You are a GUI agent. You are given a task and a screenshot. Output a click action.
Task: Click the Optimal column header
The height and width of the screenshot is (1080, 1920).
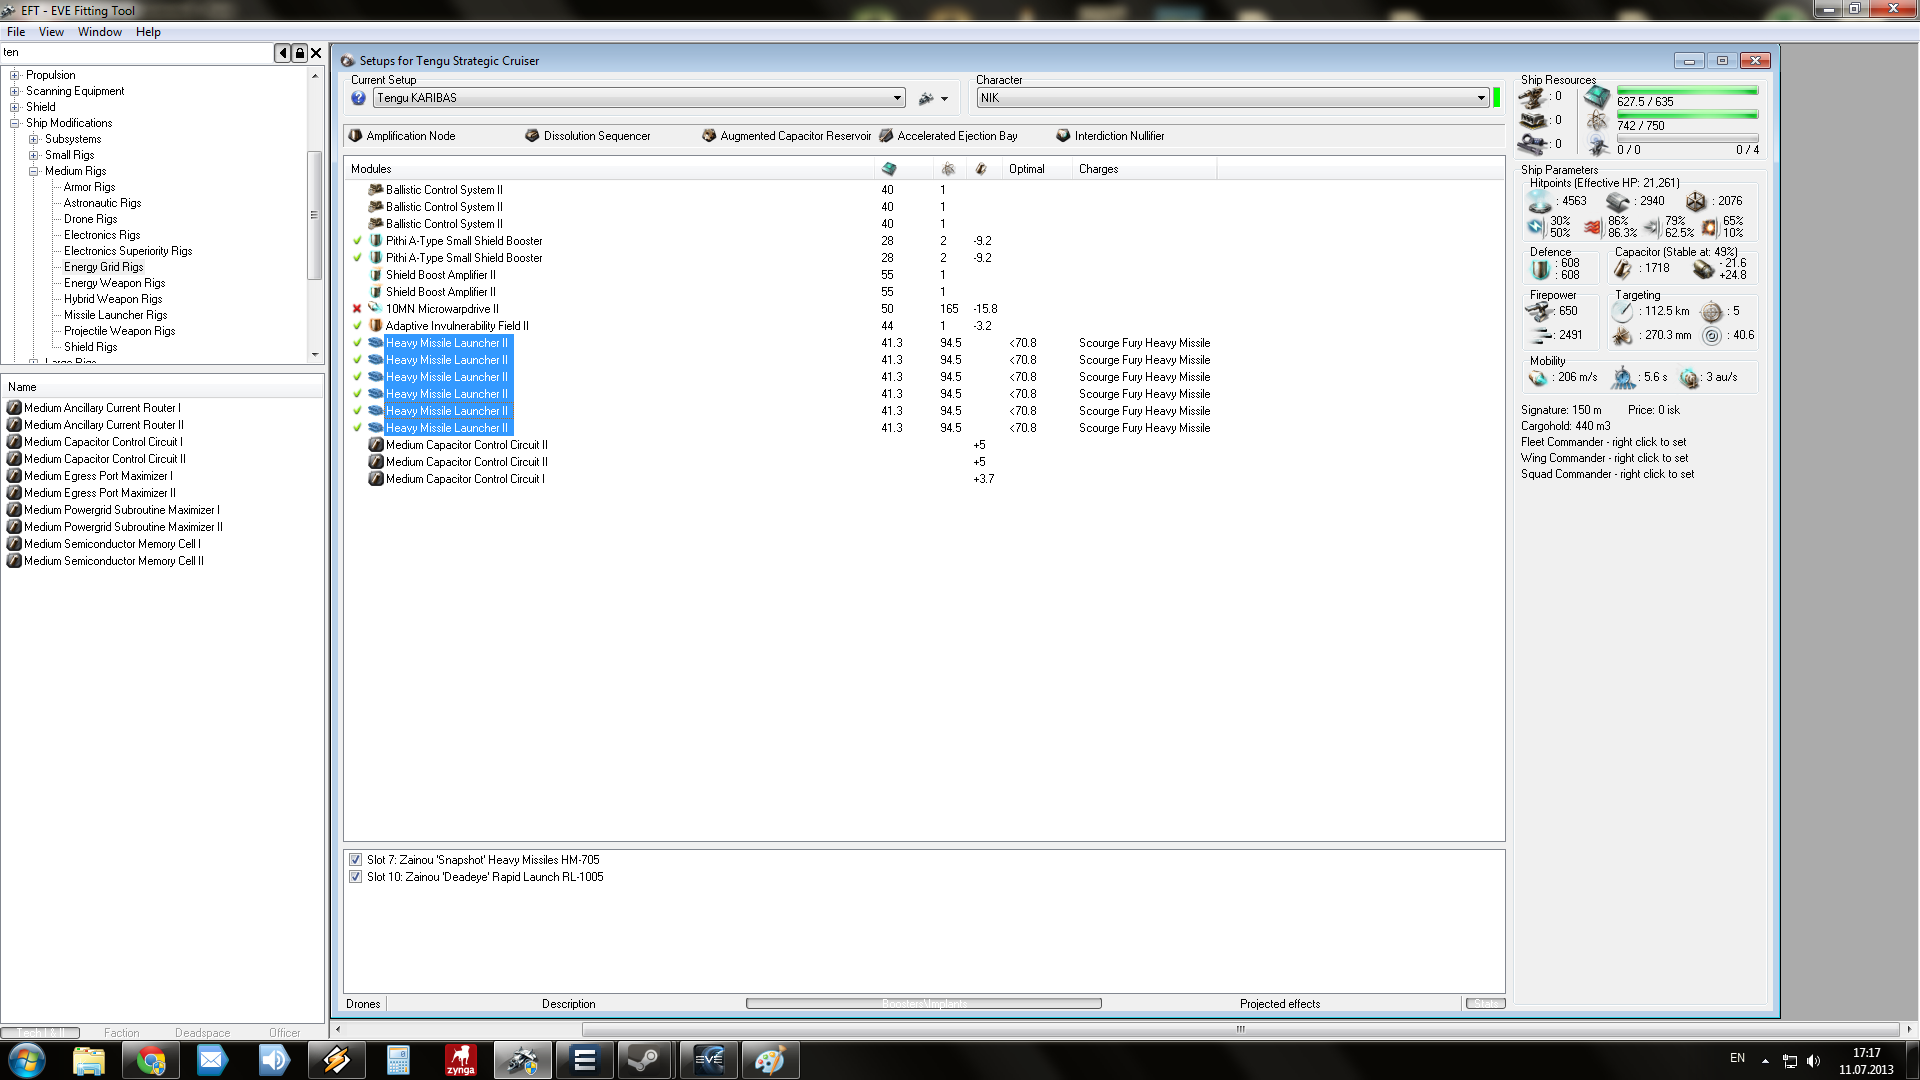tap(1036, 169)
